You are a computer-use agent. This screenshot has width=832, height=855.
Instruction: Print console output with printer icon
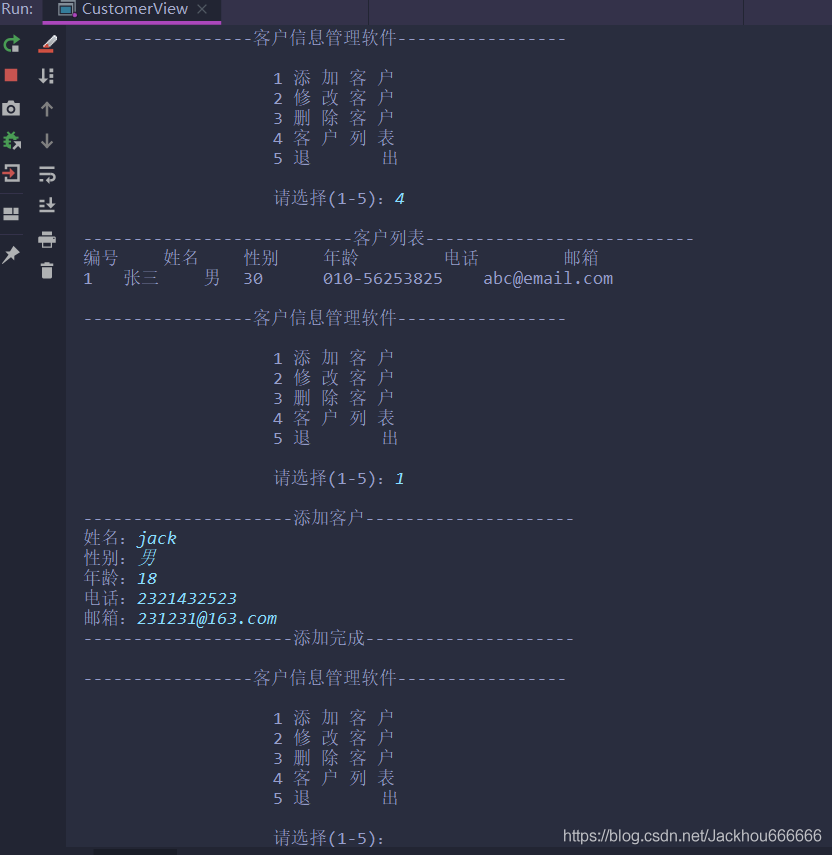click(47, 239)
